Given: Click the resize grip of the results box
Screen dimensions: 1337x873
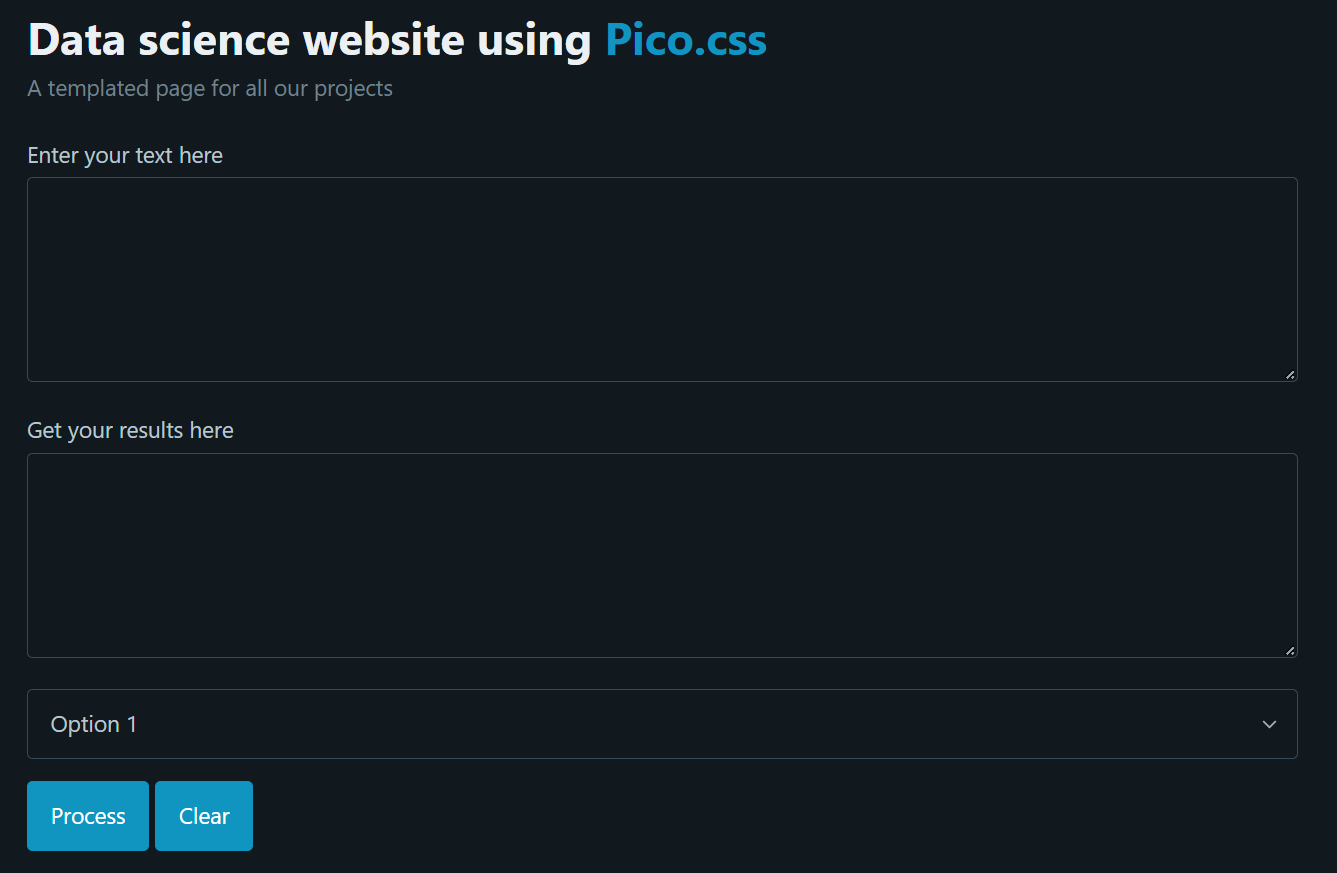Looking at the screenshot, I should click(1290, 650).
